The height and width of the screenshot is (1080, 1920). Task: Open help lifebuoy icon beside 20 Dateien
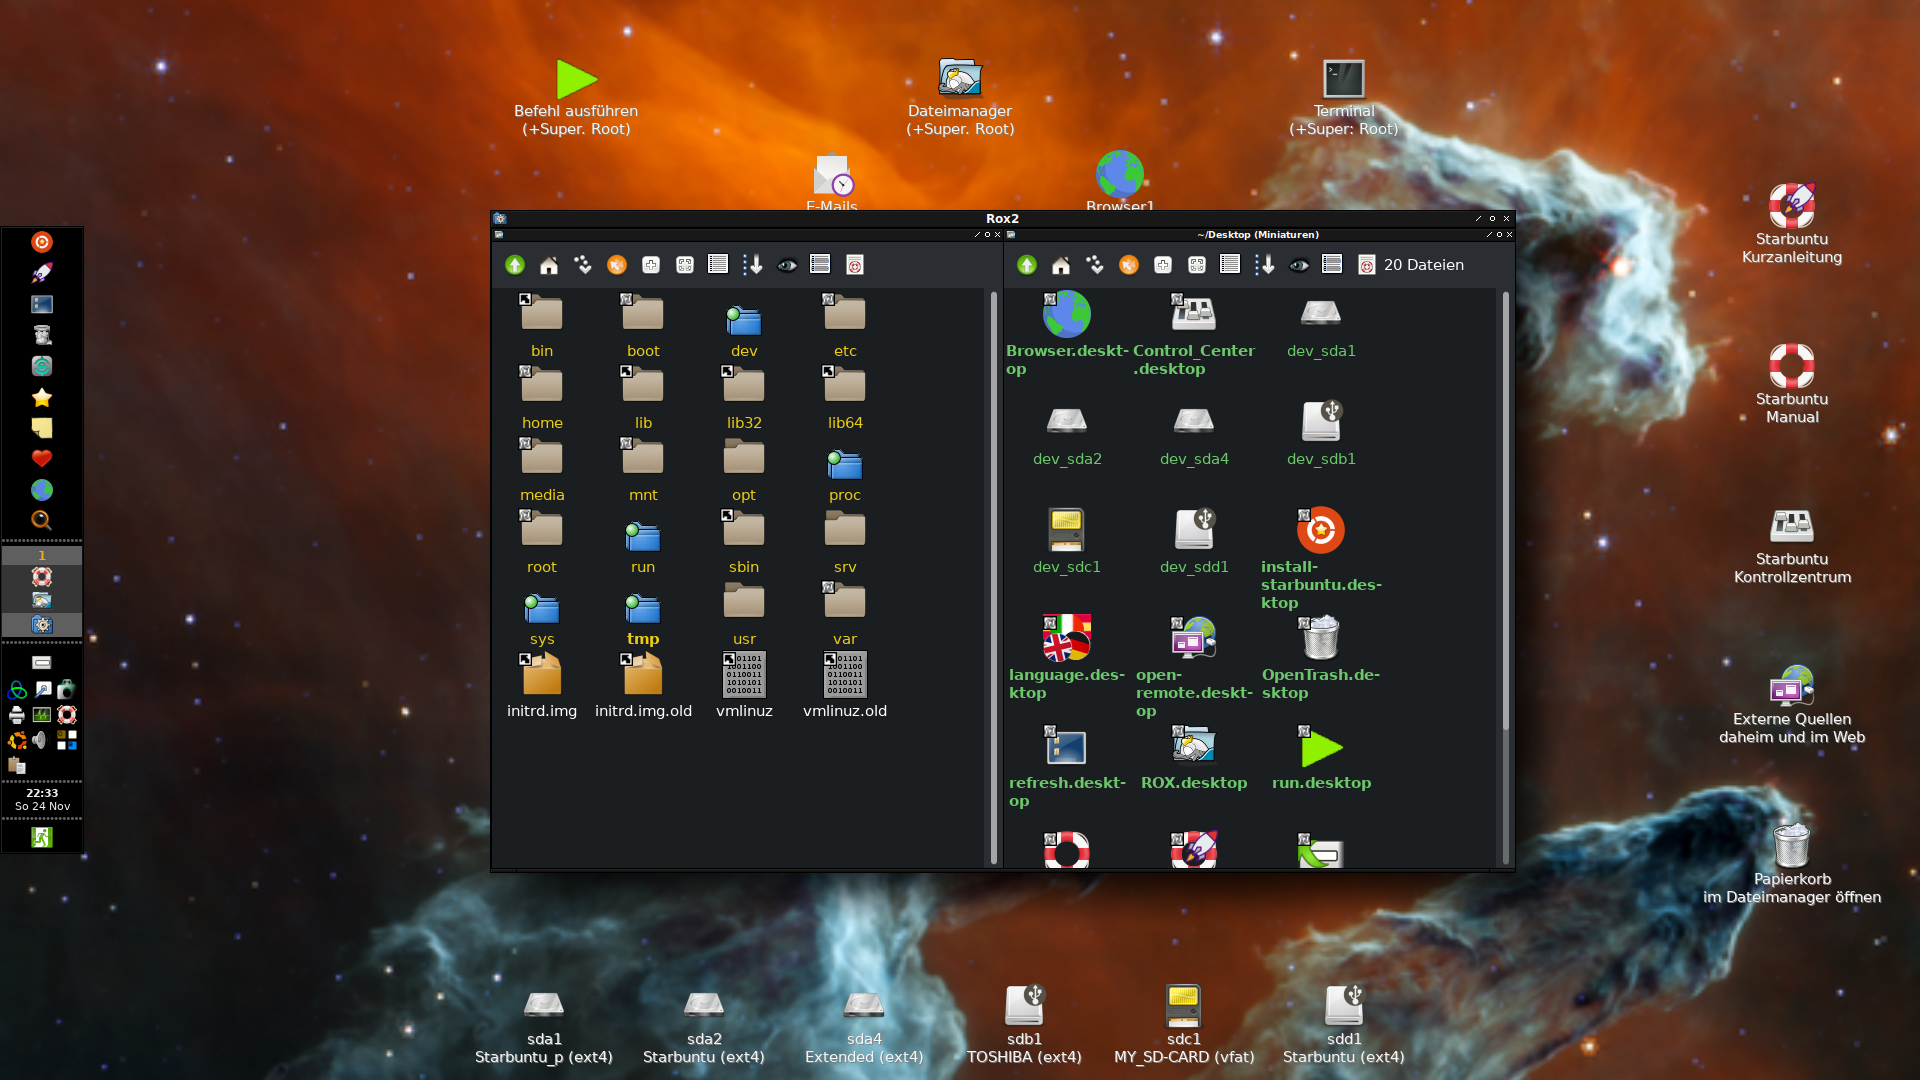1367,265
